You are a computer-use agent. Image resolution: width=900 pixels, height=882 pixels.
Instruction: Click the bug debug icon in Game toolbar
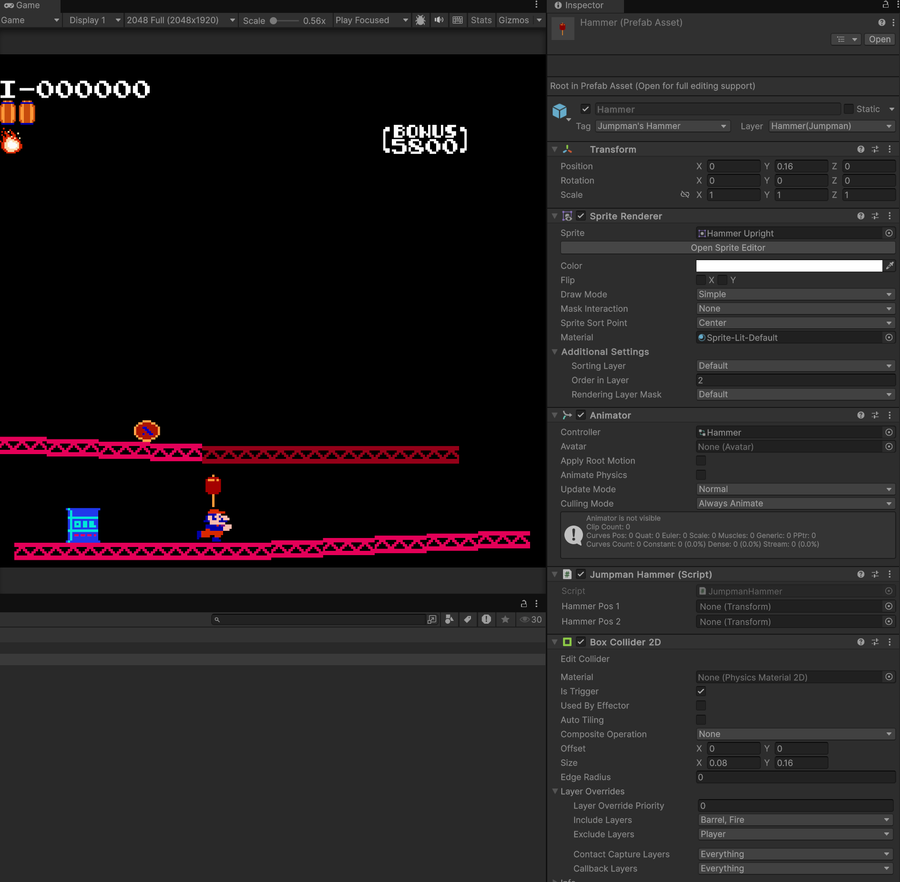tap(421, 20)
